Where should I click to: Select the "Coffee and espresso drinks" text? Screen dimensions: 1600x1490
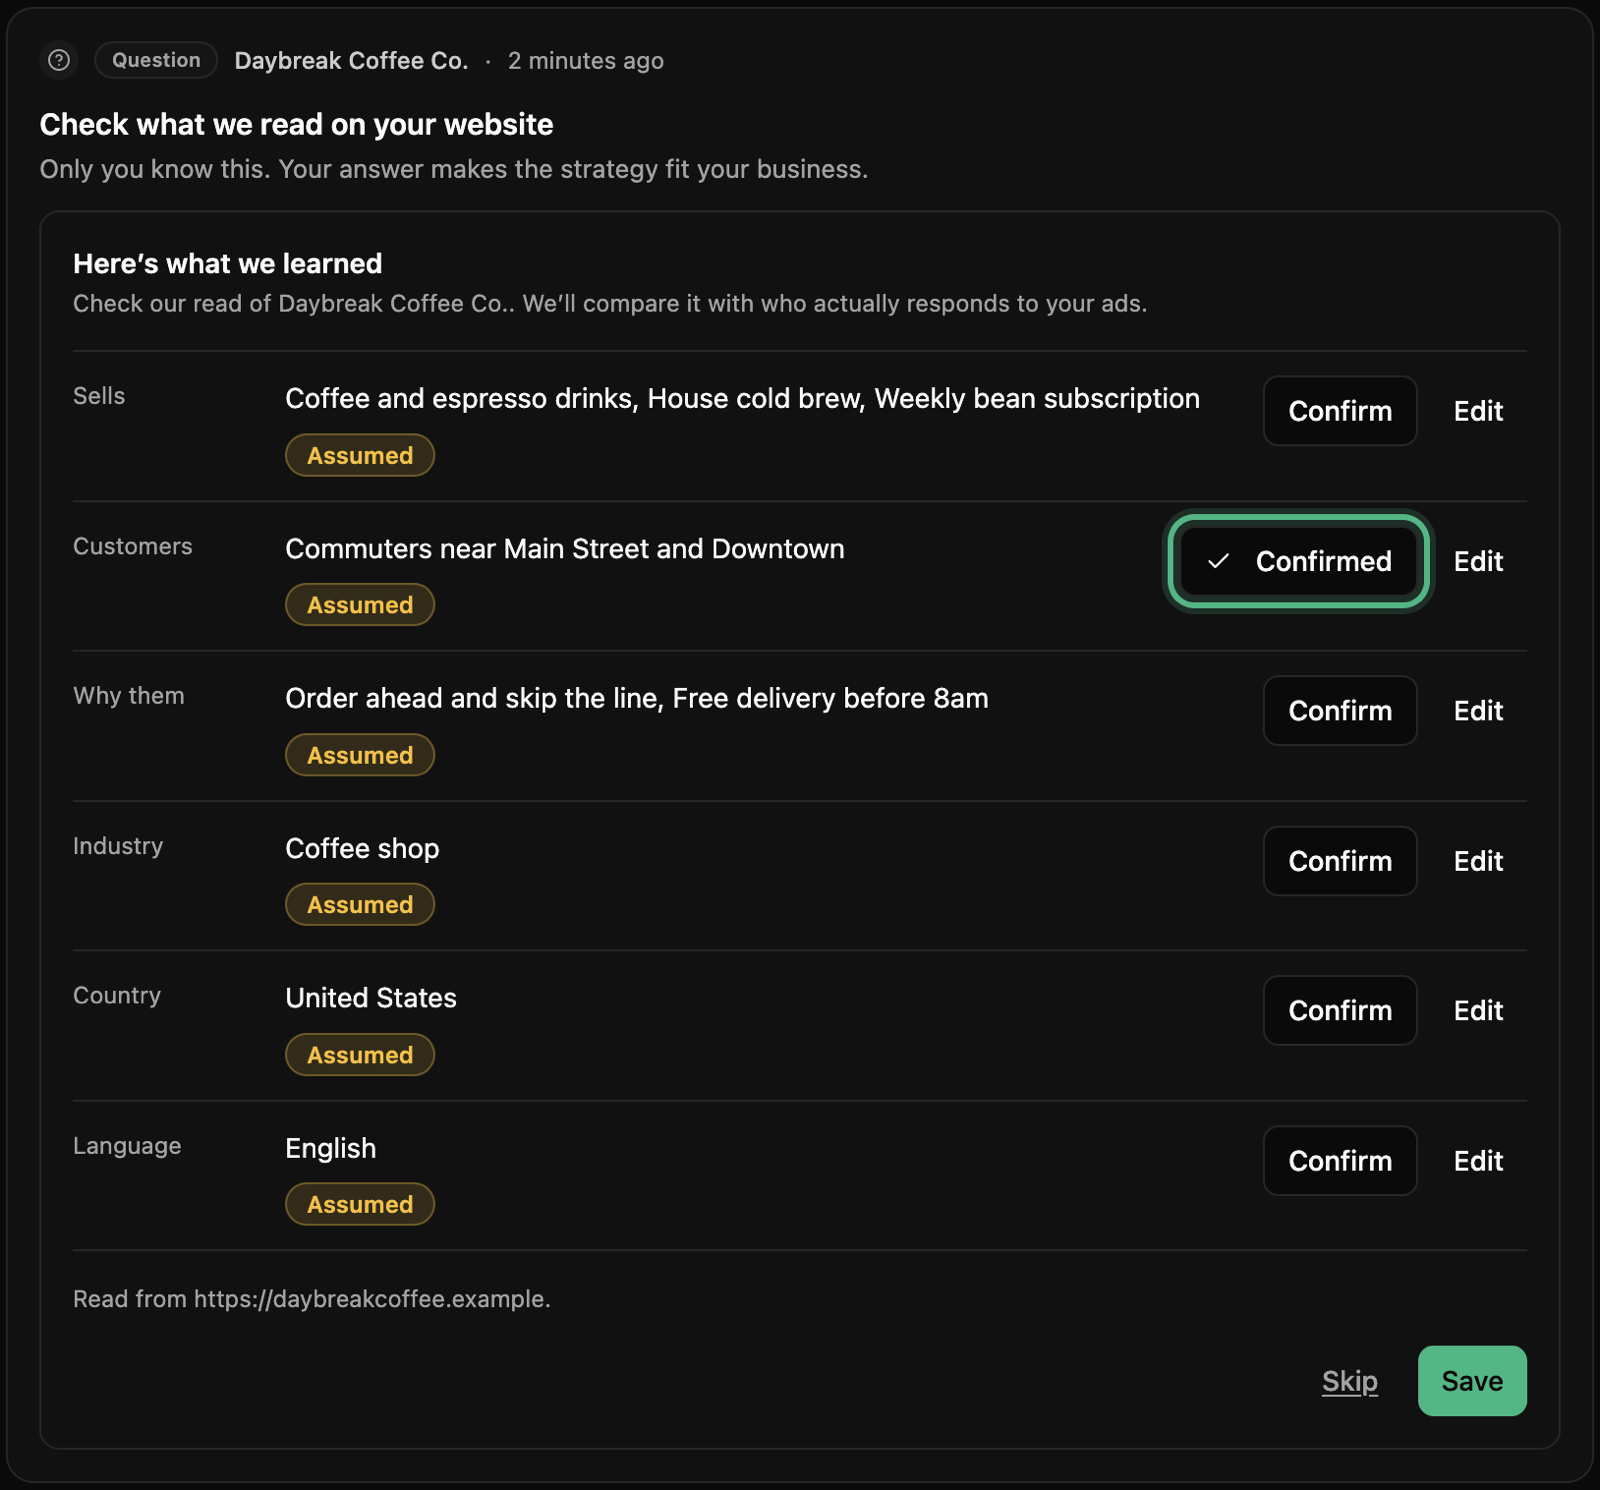point(459,399)
